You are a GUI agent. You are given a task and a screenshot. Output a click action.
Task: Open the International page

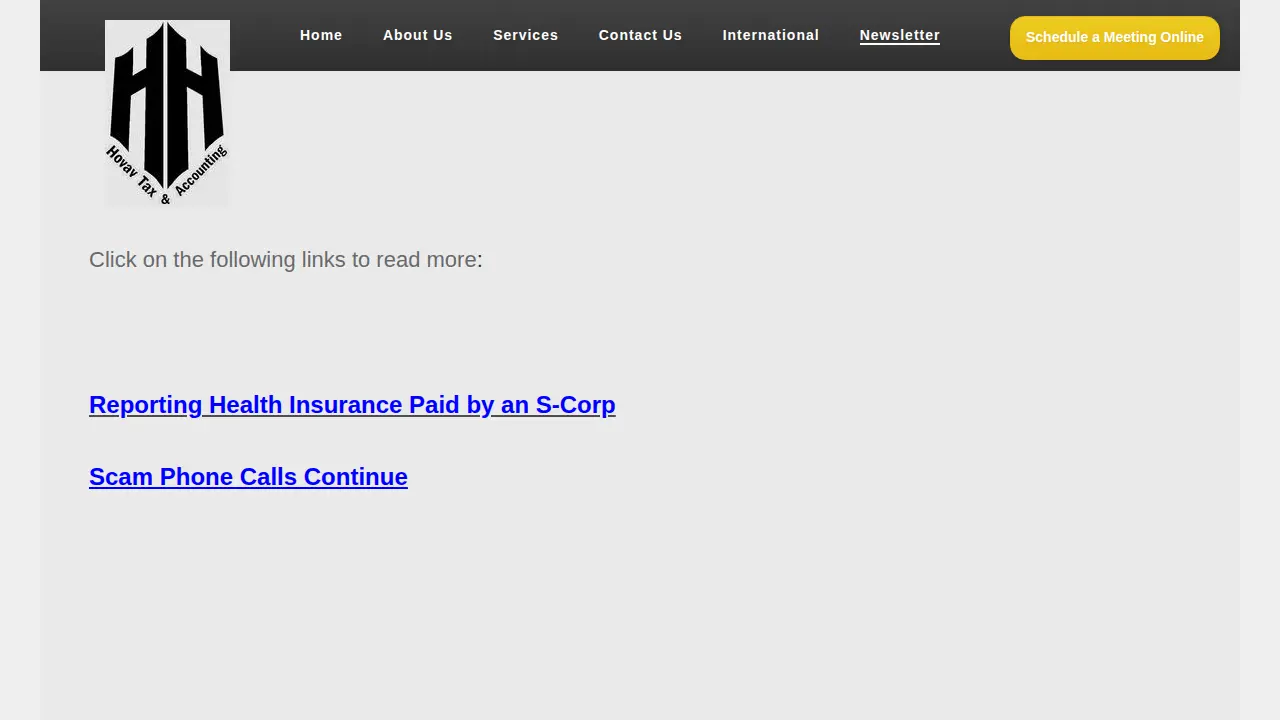[x=771, y=35]
